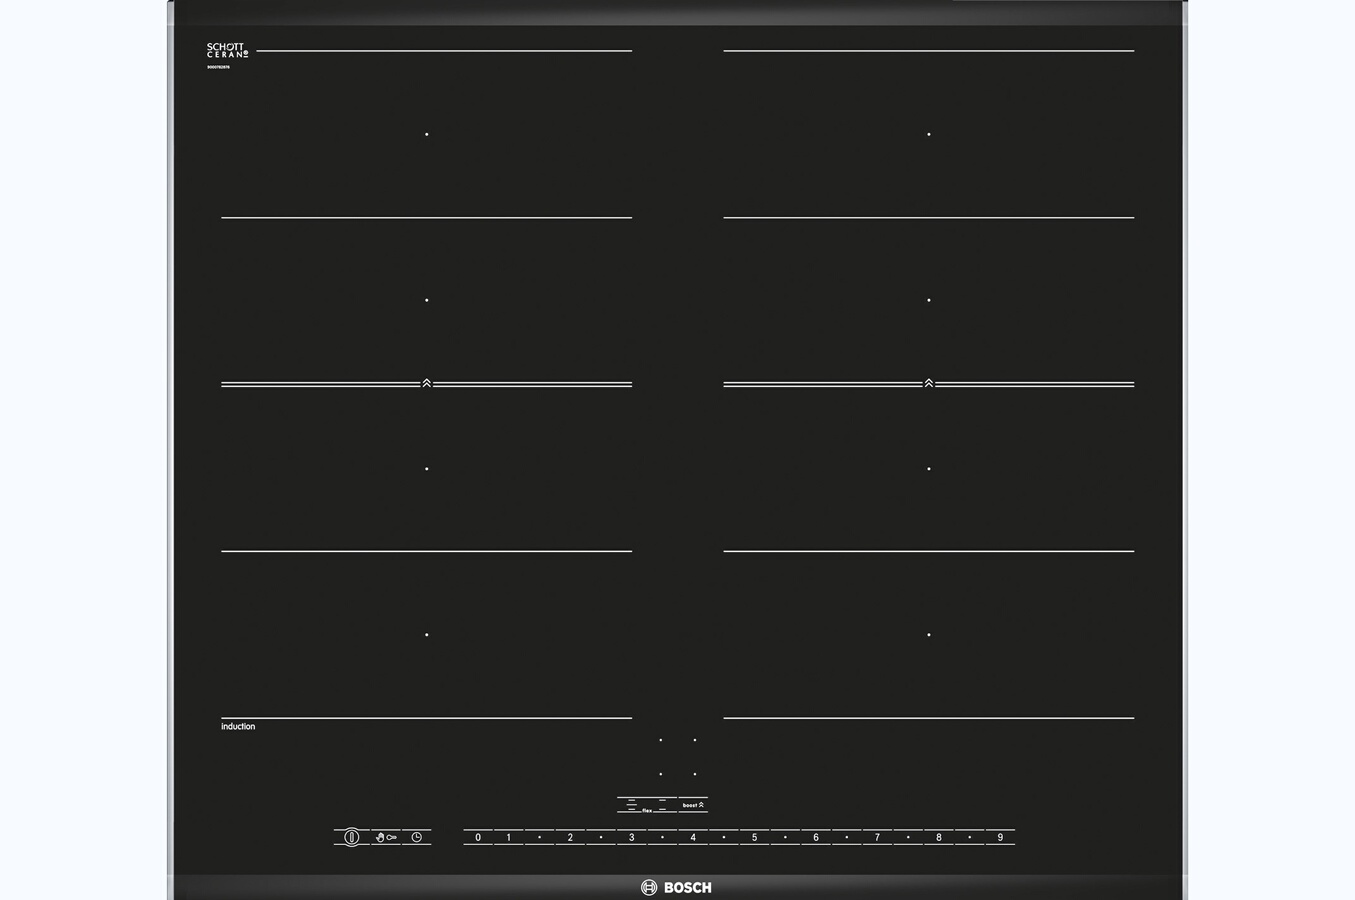1355x900 pixels.
Task: Select power level 9 on the scale
Action: tap(1000, 837)
